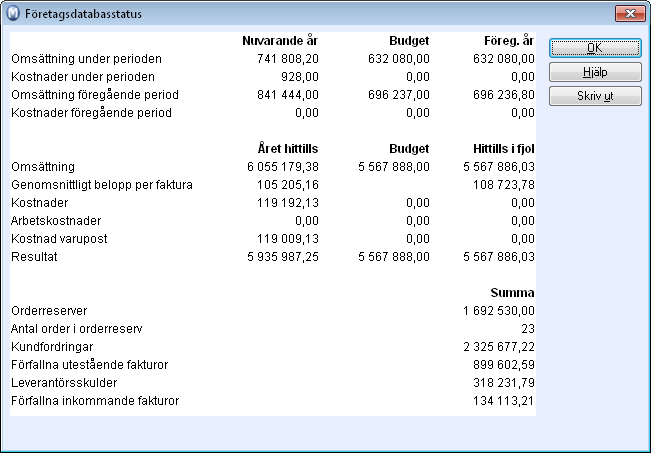Click the value 2 325 677,22
The image size is (651, 453).
499,347
